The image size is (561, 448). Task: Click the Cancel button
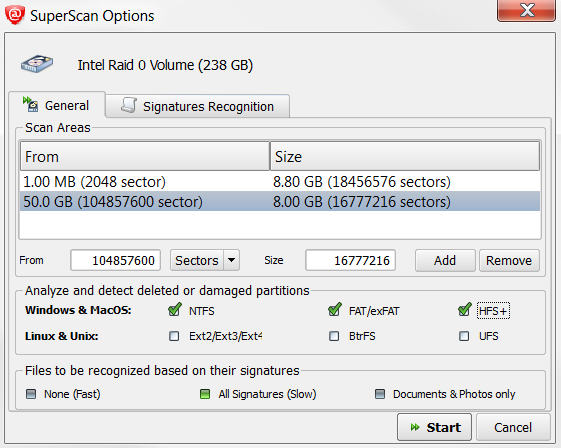[513, 427]
